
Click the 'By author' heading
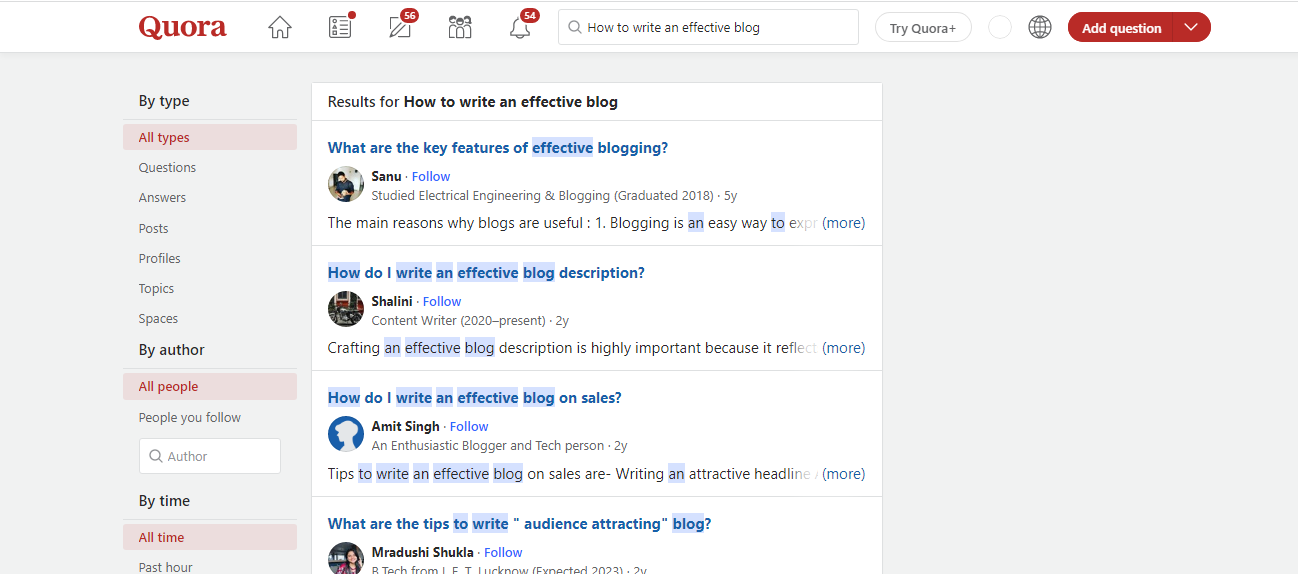(172, 350)
